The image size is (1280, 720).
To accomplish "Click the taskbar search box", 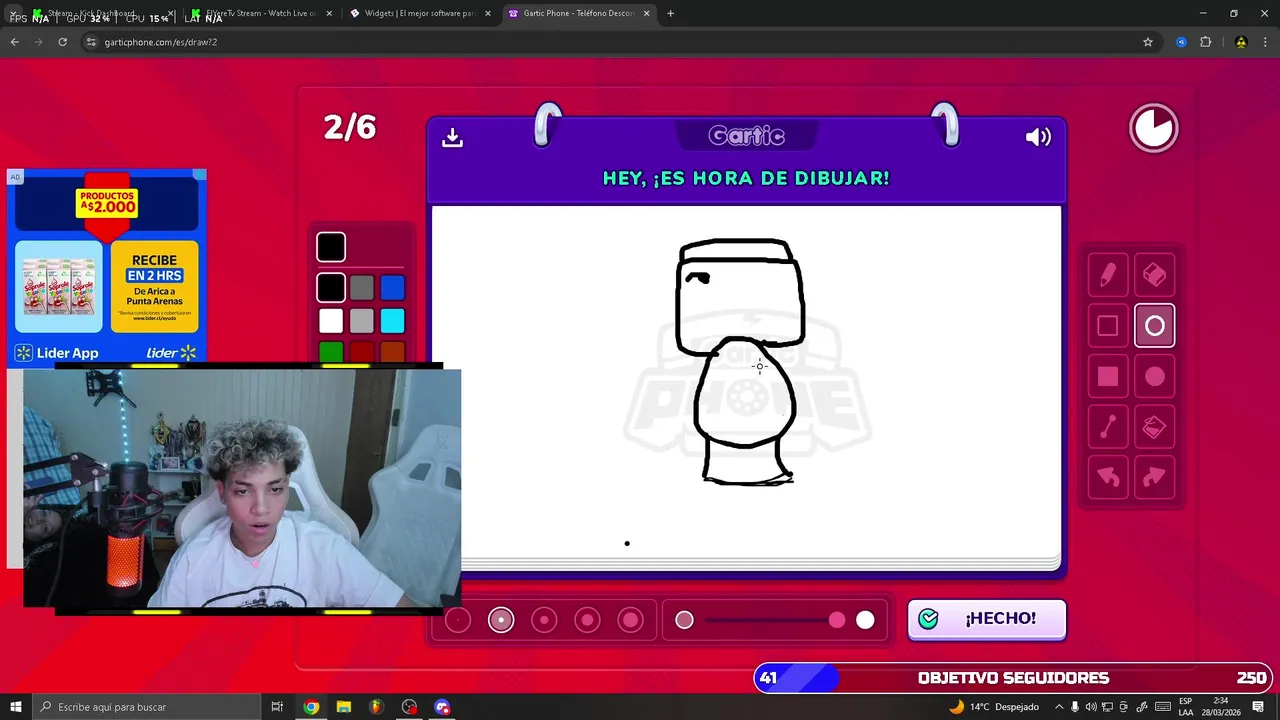I will [145, 707].
